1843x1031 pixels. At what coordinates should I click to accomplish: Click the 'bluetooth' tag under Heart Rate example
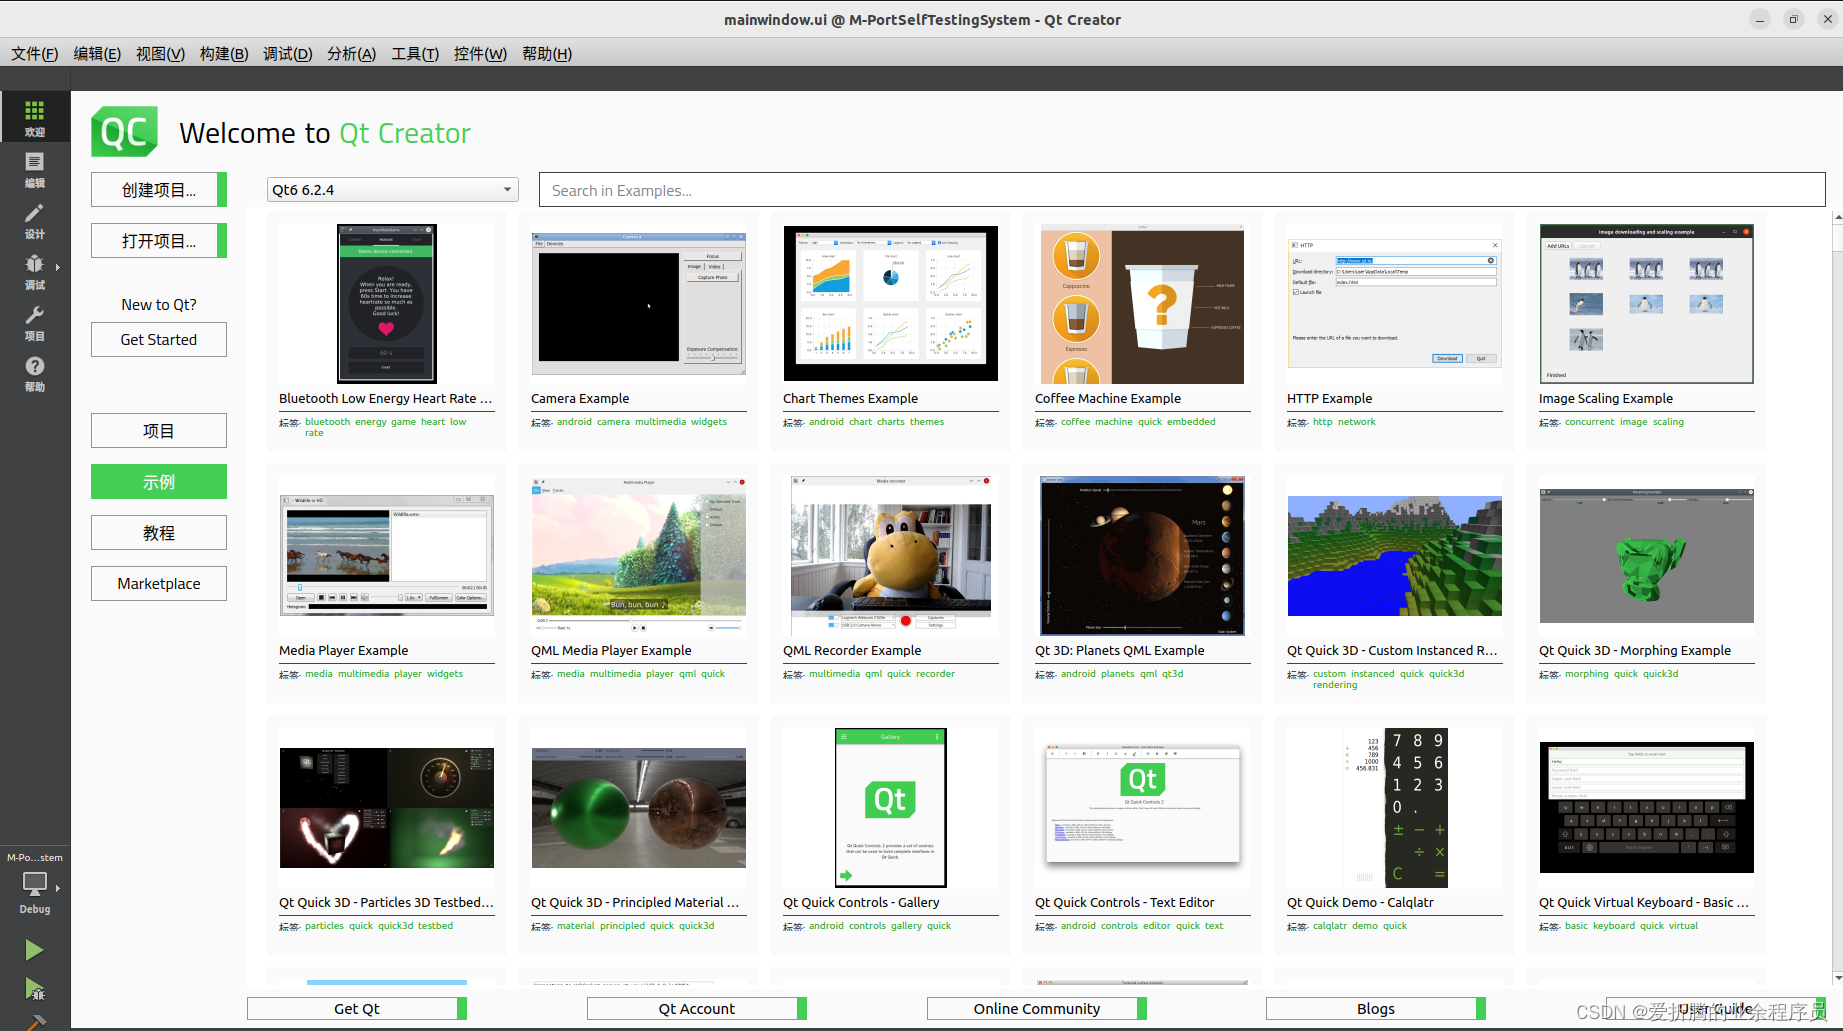coord(328,422)
